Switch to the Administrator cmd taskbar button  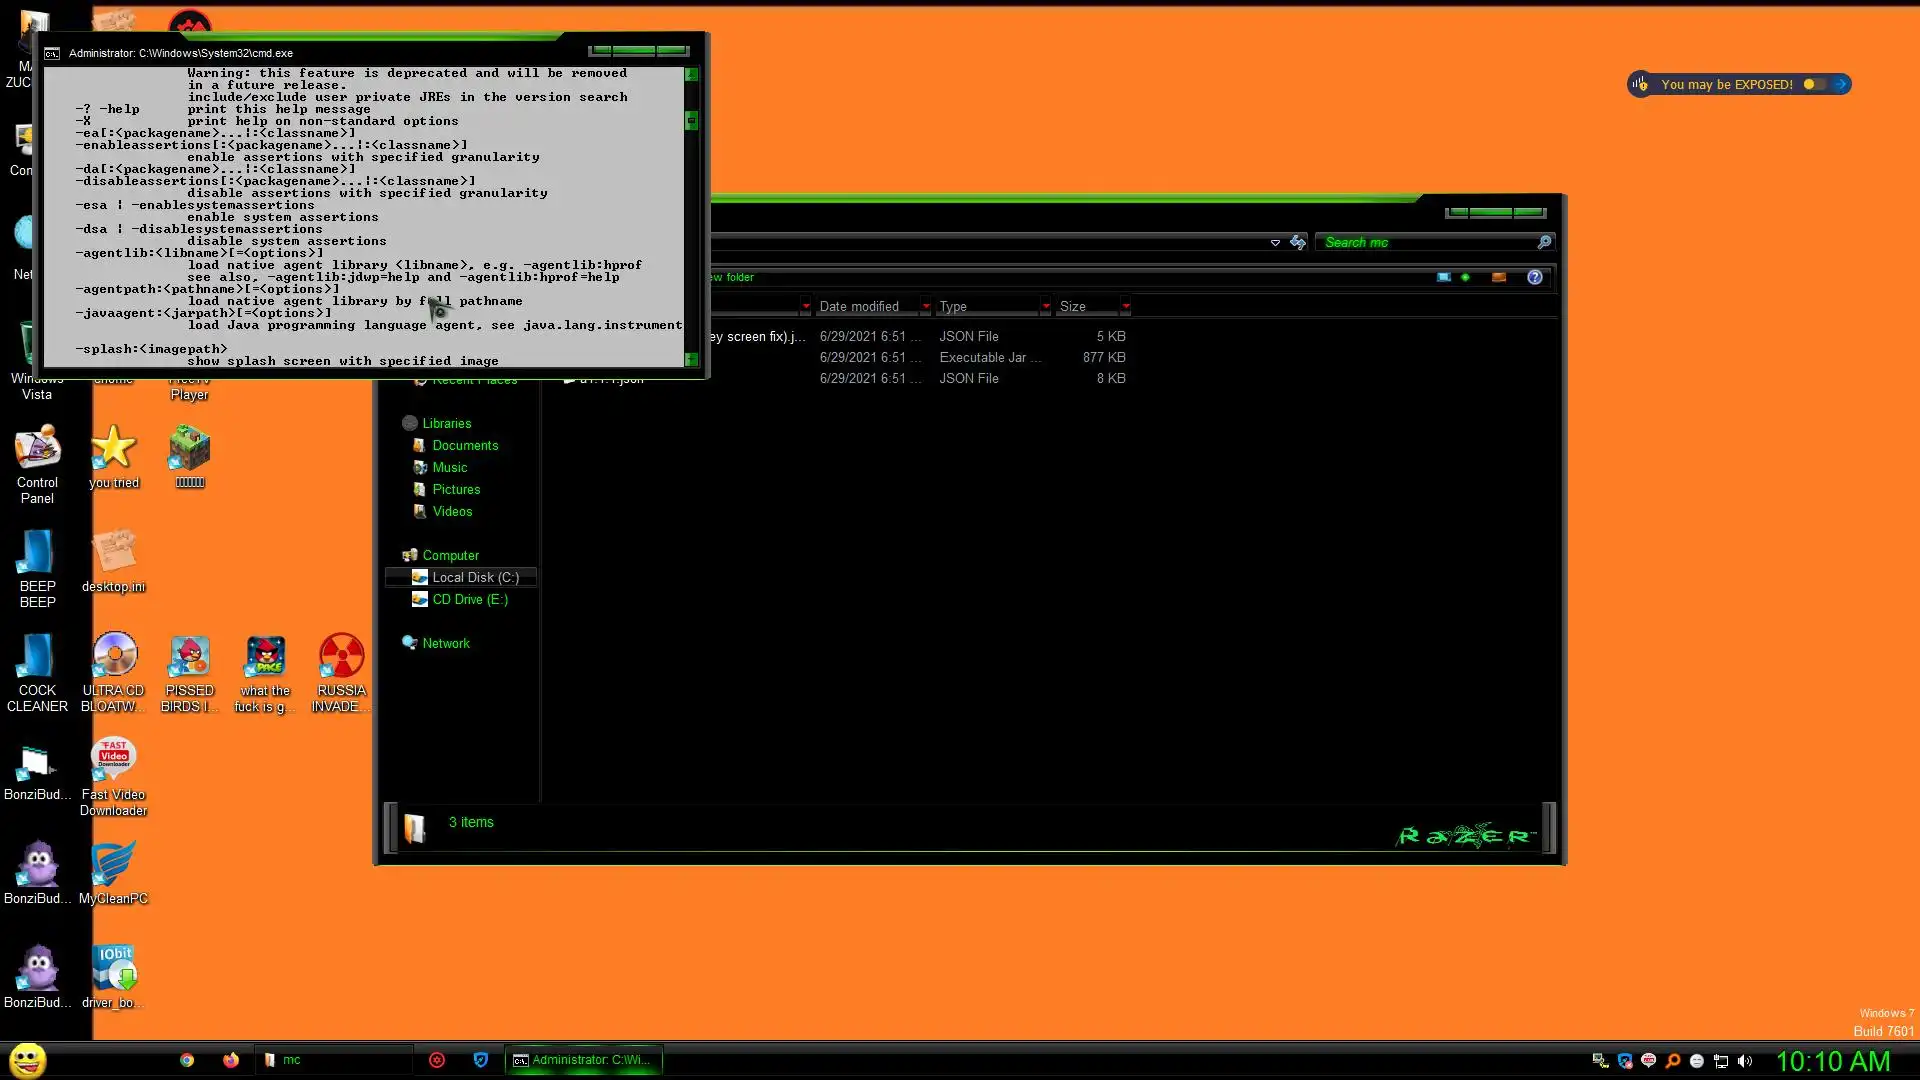[584, 1060]
